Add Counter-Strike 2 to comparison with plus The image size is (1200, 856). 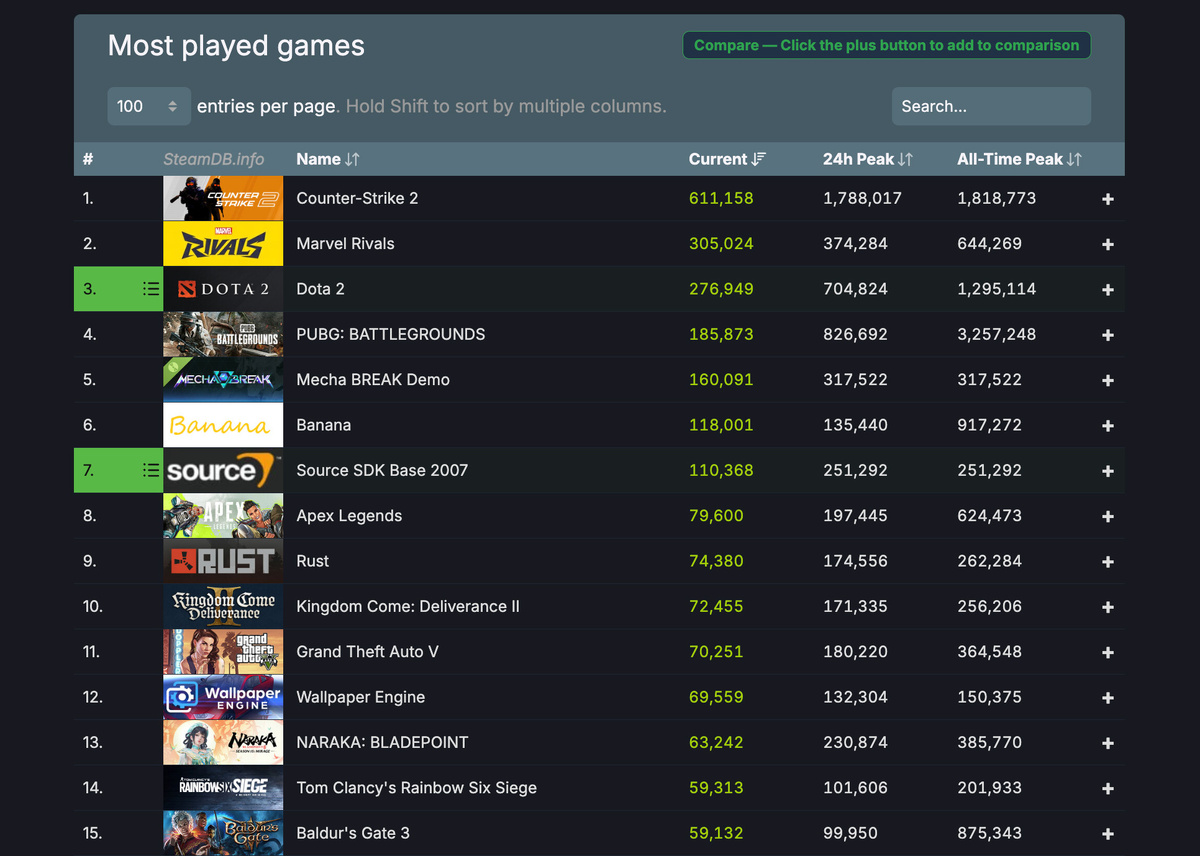1107,199
